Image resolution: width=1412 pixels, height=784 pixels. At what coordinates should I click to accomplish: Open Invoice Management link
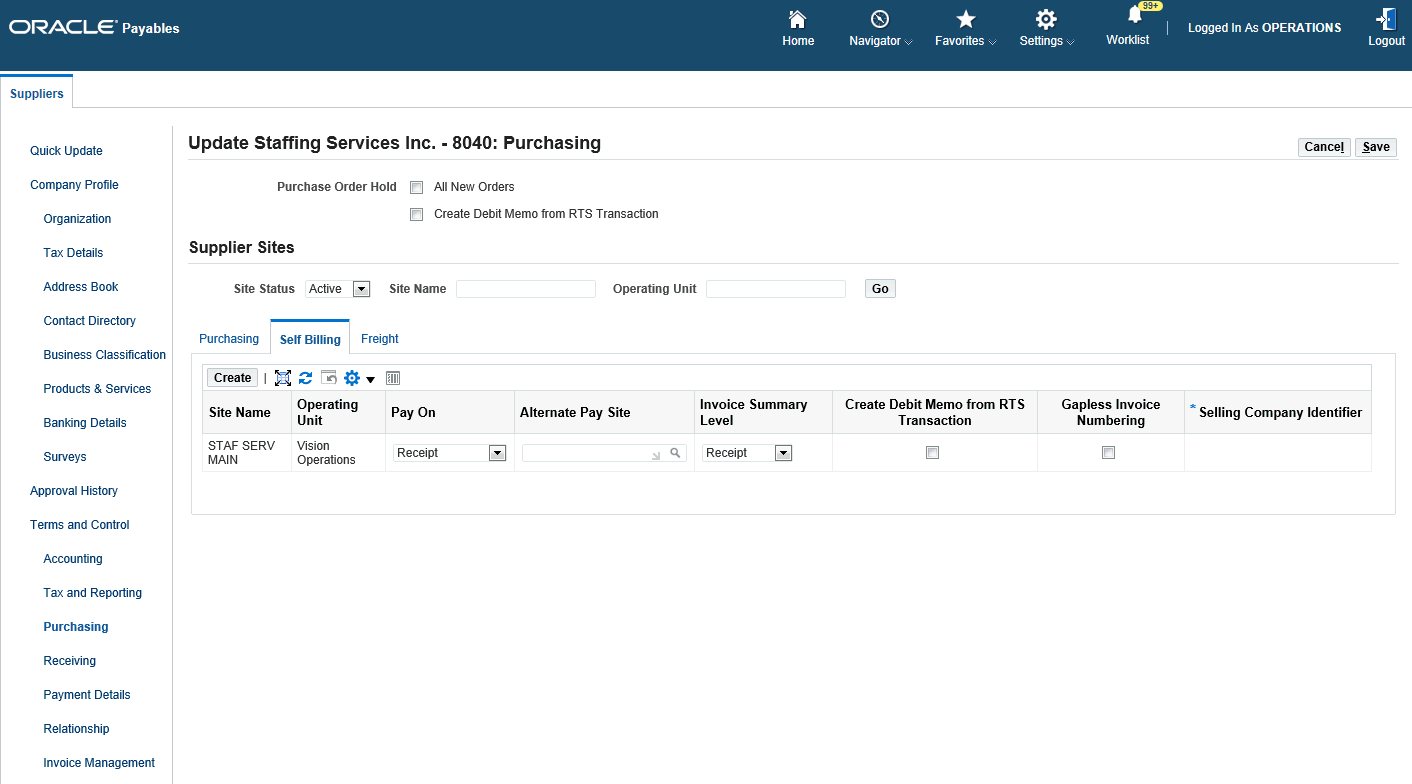(99, 763)
